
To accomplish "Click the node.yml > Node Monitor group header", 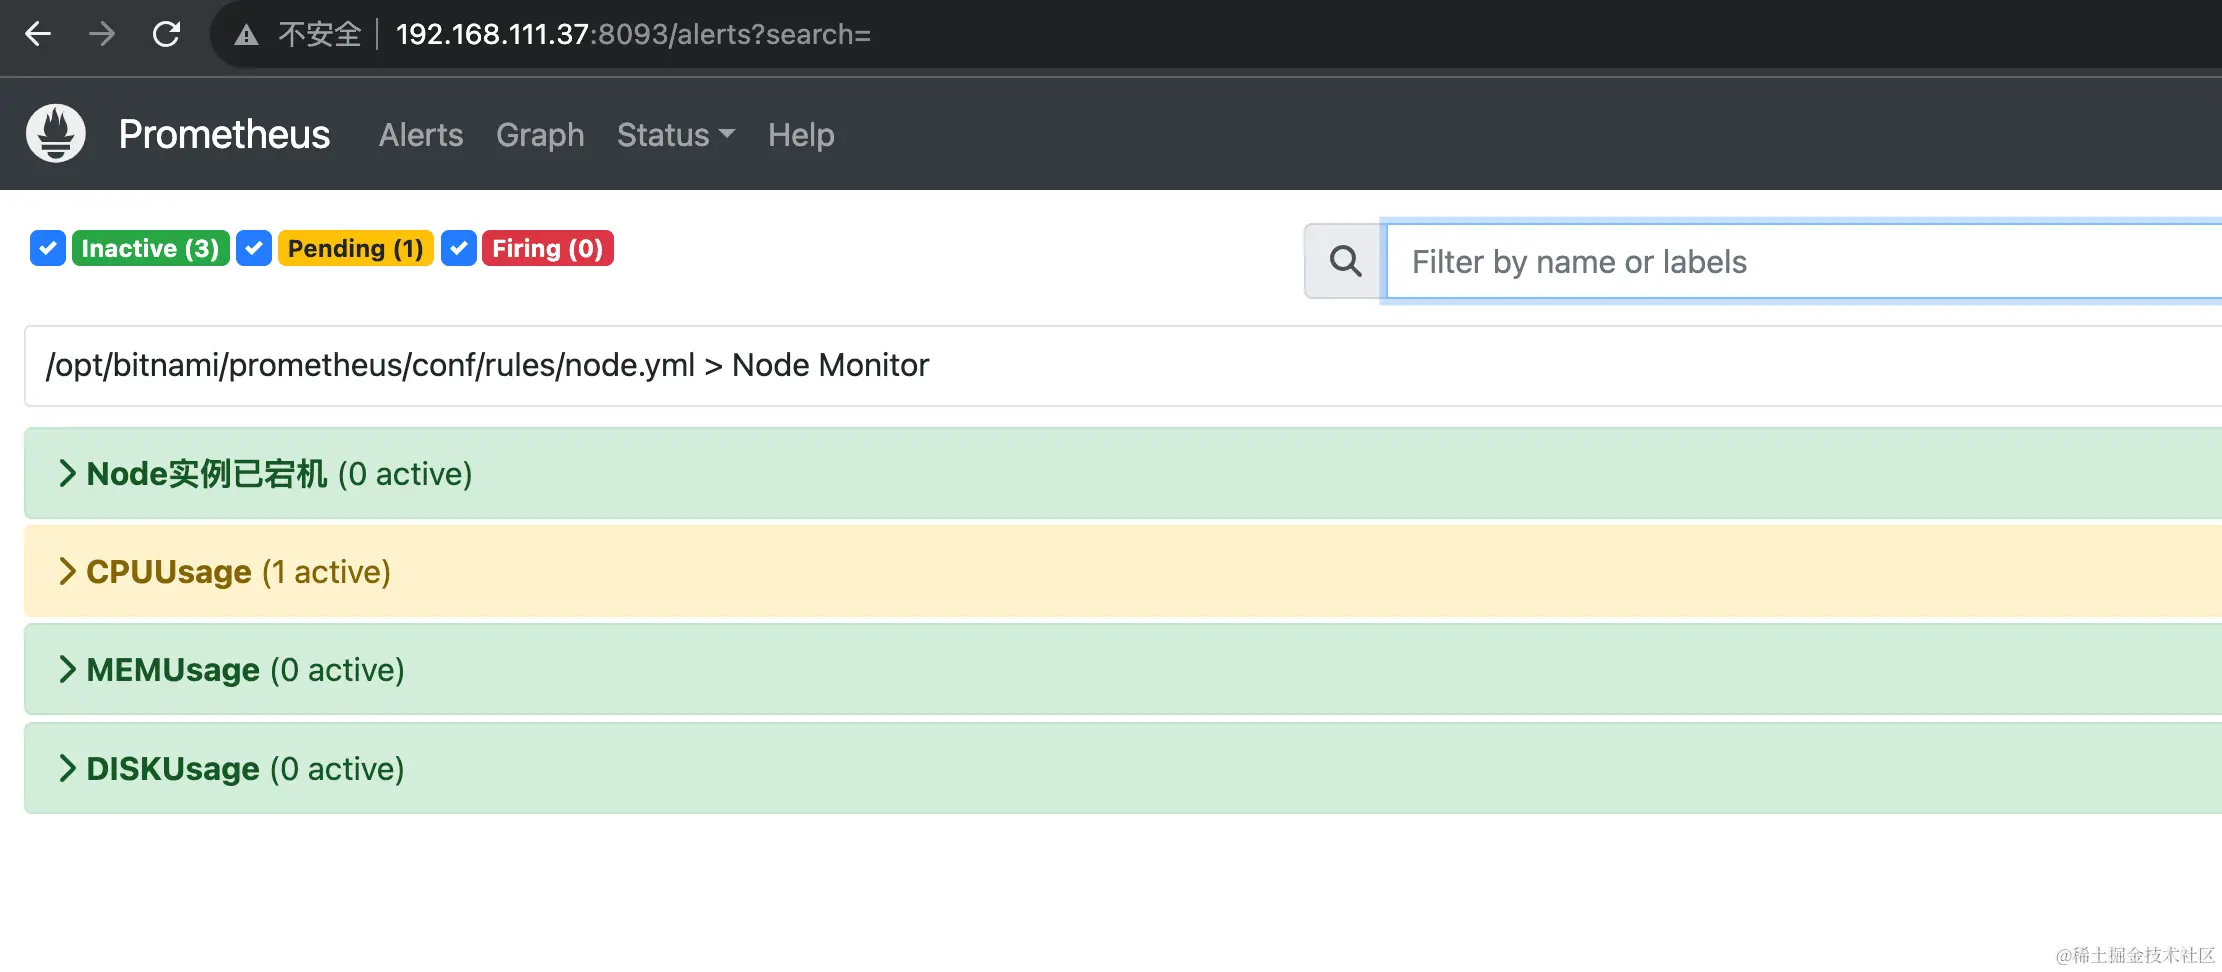I will pos(1123,366).
